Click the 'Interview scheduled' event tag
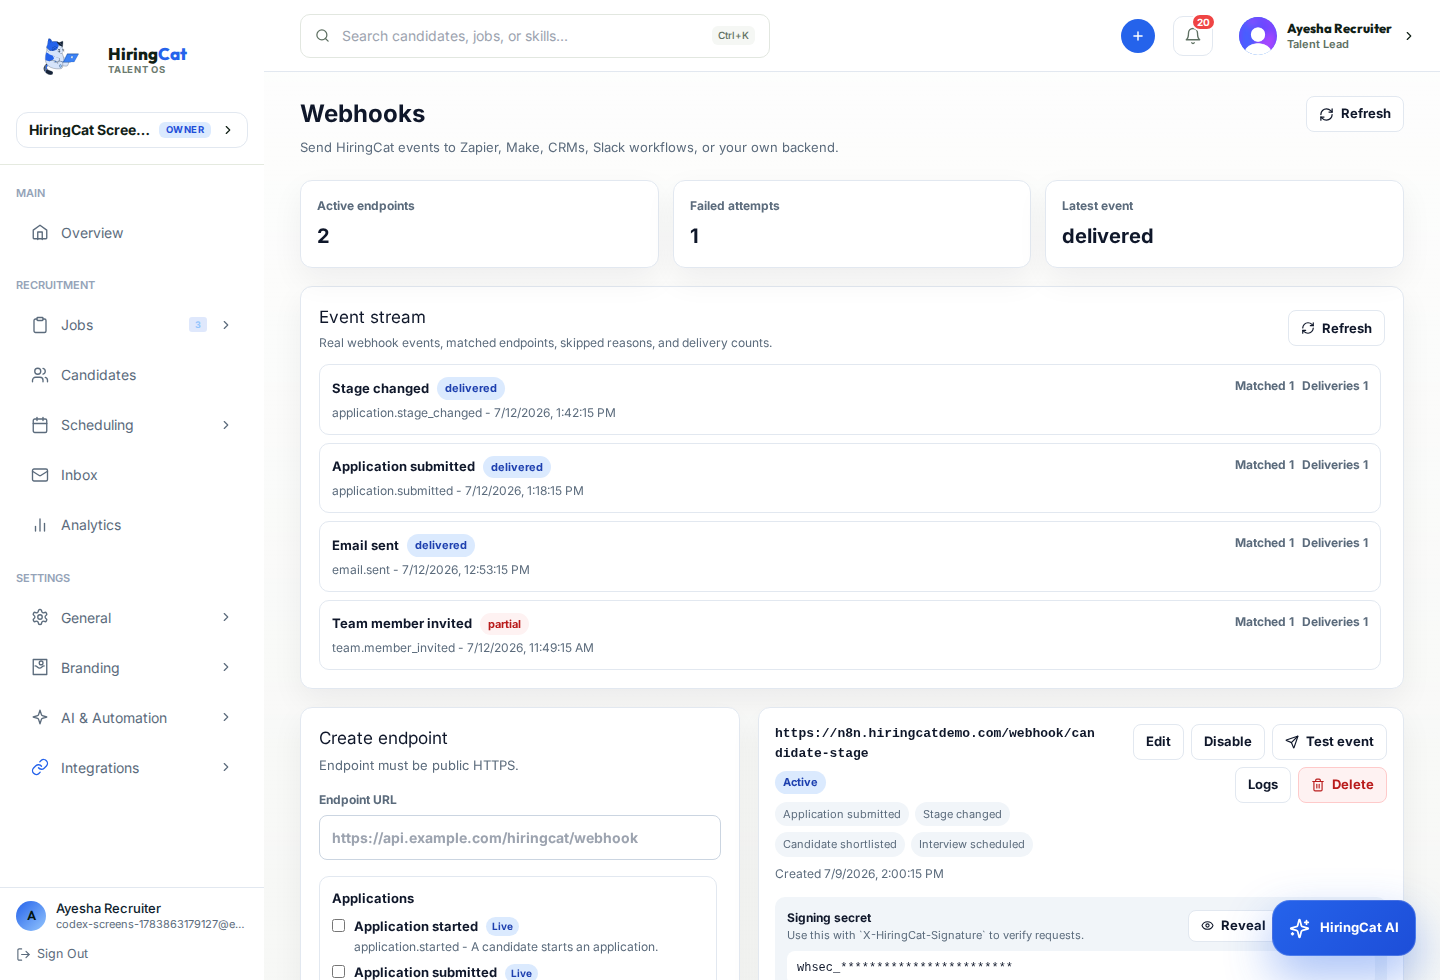 972,844
